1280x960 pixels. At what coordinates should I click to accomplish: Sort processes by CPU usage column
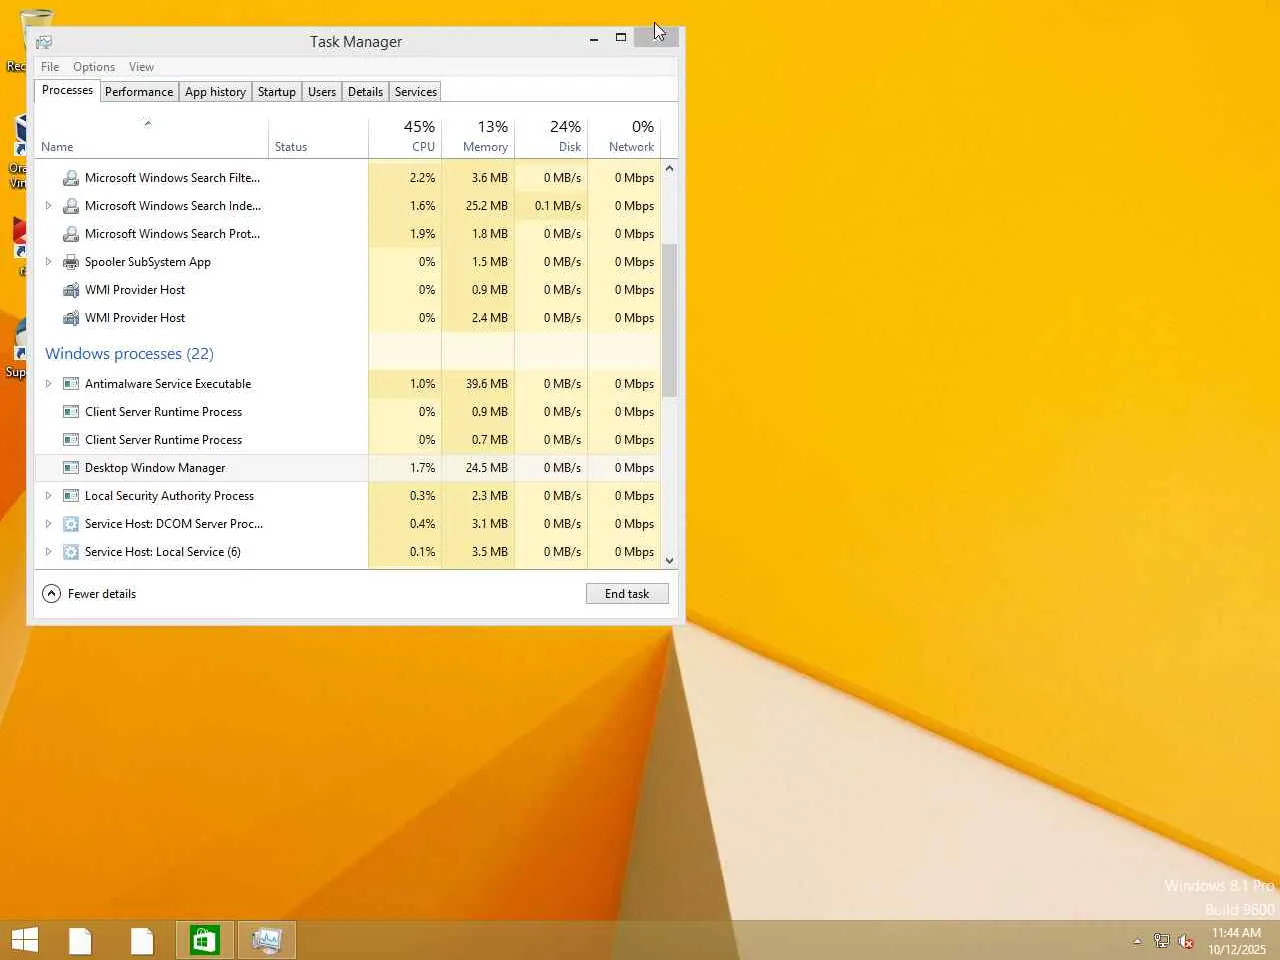click(x=405, y=137)
